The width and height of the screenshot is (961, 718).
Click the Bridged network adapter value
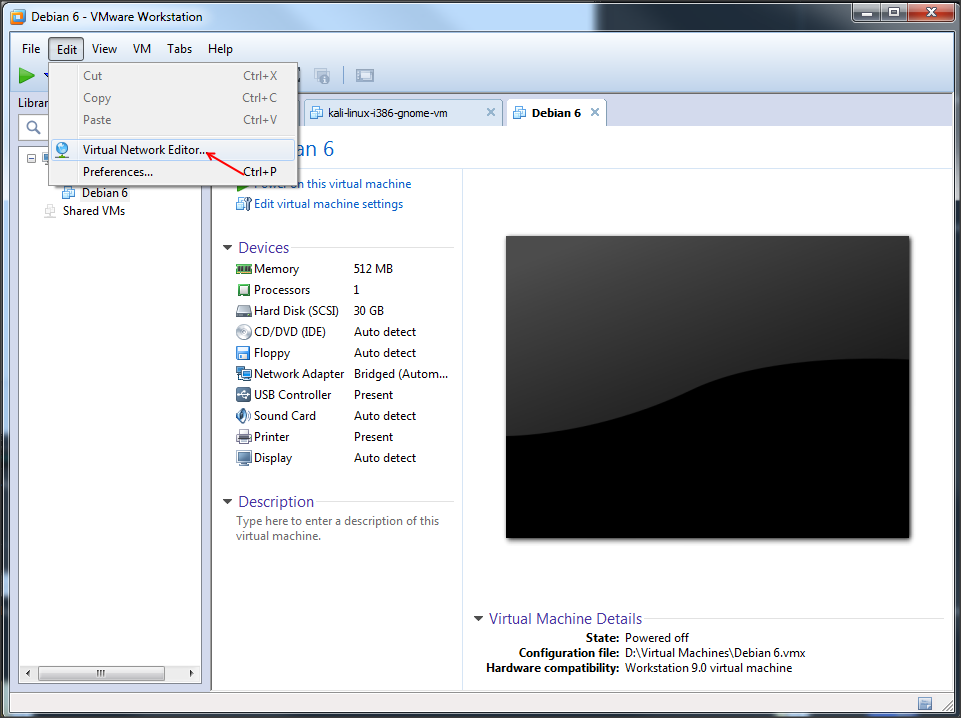pos(401,374)
